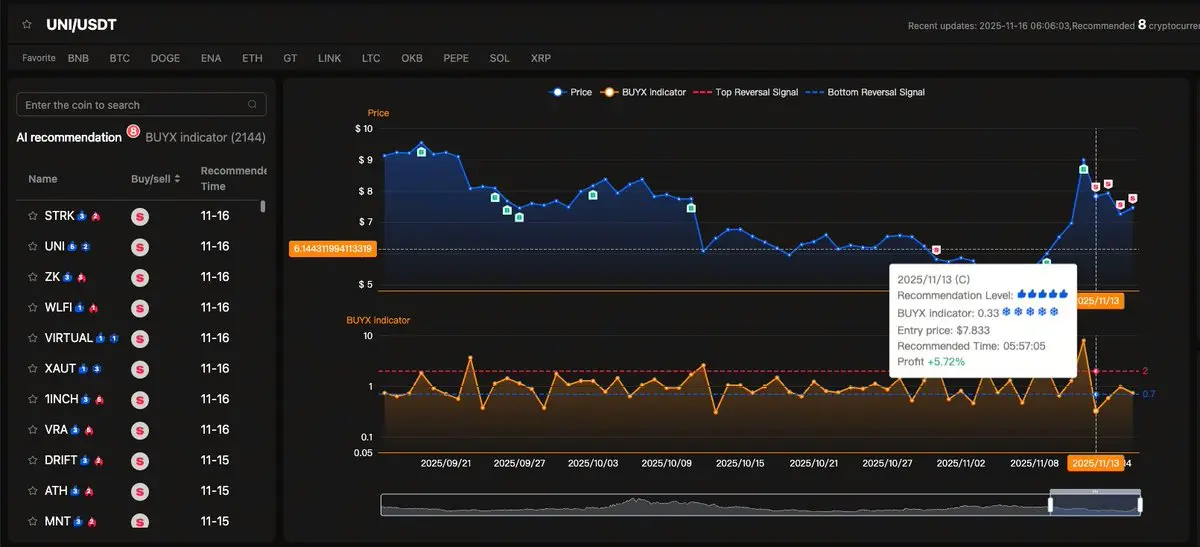Click the S badge in WLFI row
The width and height of the screenshot is (1200, 547).
click(140, 308)
